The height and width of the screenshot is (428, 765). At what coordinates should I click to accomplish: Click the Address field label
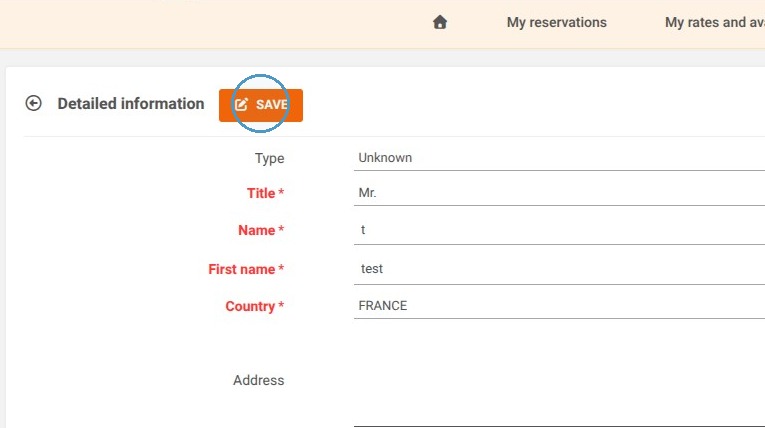point(258,380)
